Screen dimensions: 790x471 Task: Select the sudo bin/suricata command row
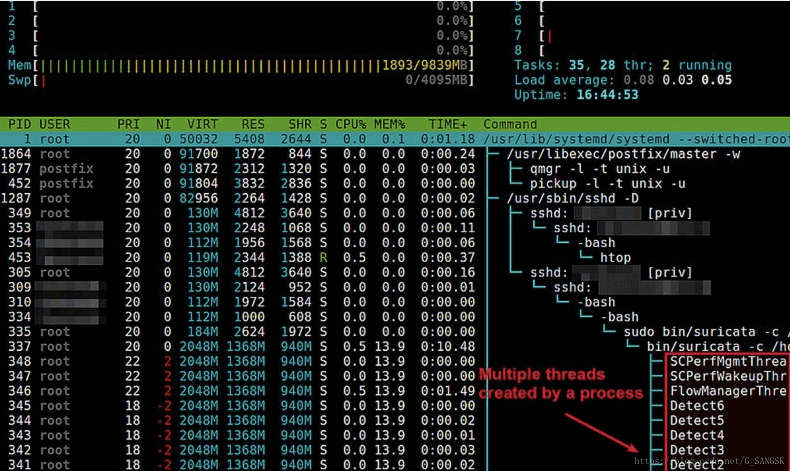coord(395,332)
